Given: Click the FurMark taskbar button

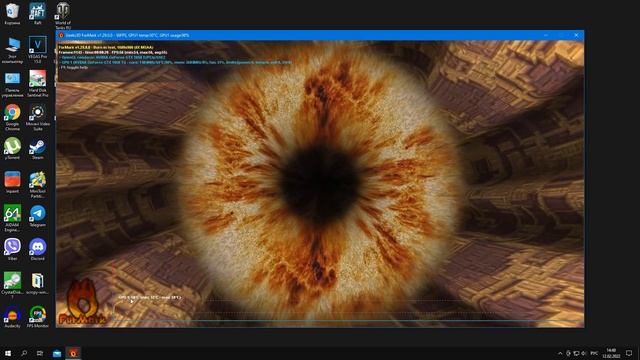Looking at the screenshot, I should click(73, 353).
